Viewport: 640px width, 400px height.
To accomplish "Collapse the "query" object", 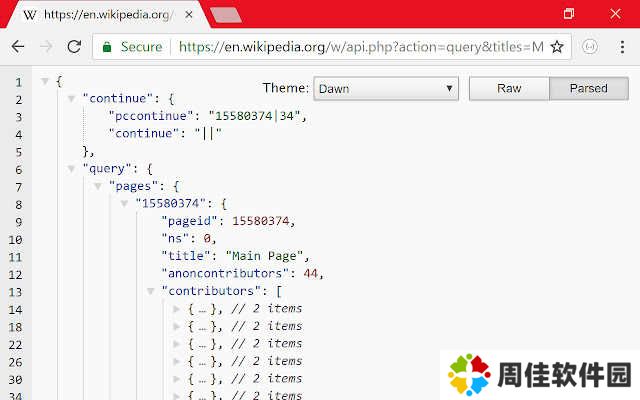I will point(72,168).
